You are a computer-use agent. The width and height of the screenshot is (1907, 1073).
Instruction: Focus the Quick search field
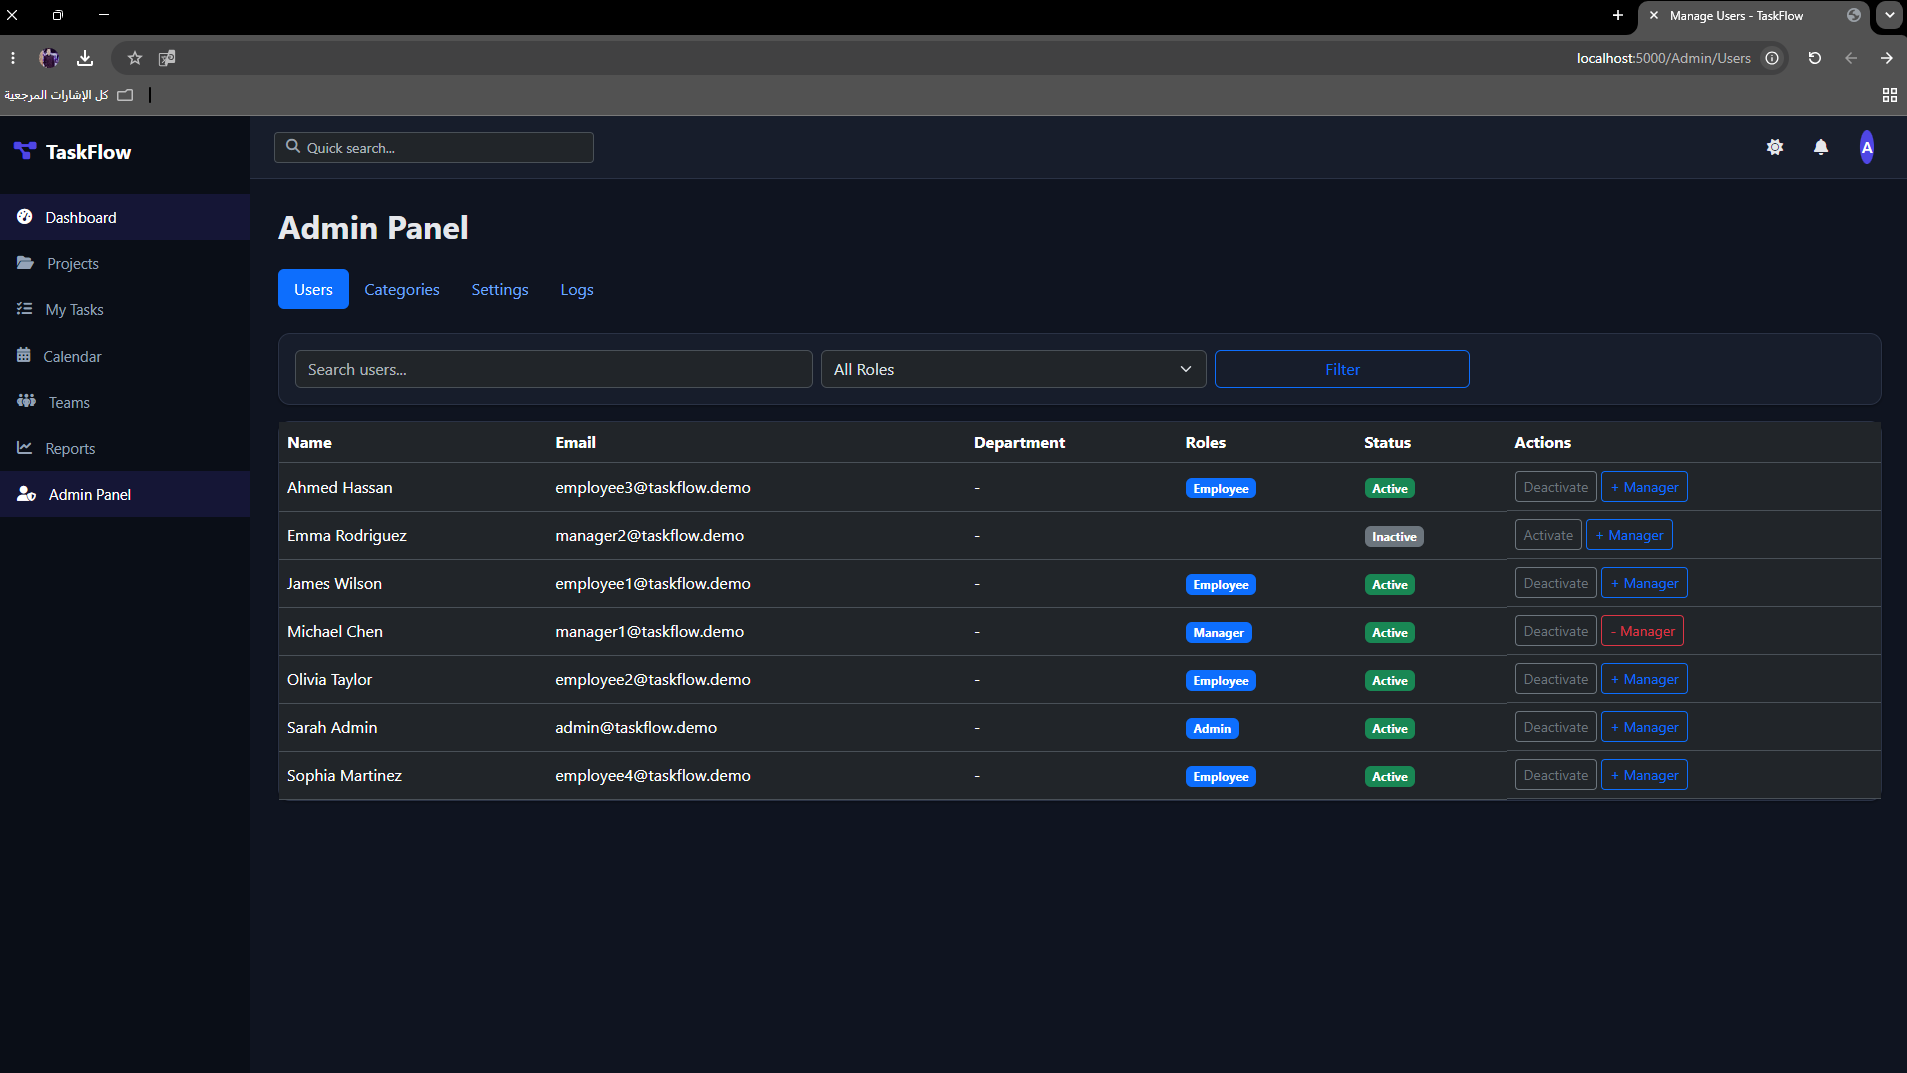pos(434,147)
